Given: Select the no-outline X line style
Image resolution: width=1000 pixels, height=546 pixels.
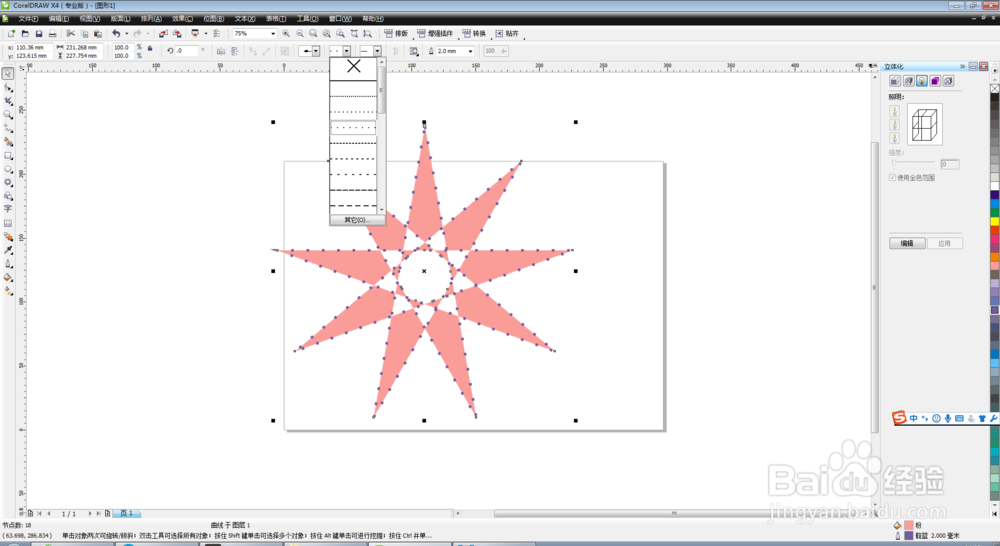Looking at the screenshot, I should [353, 66].
